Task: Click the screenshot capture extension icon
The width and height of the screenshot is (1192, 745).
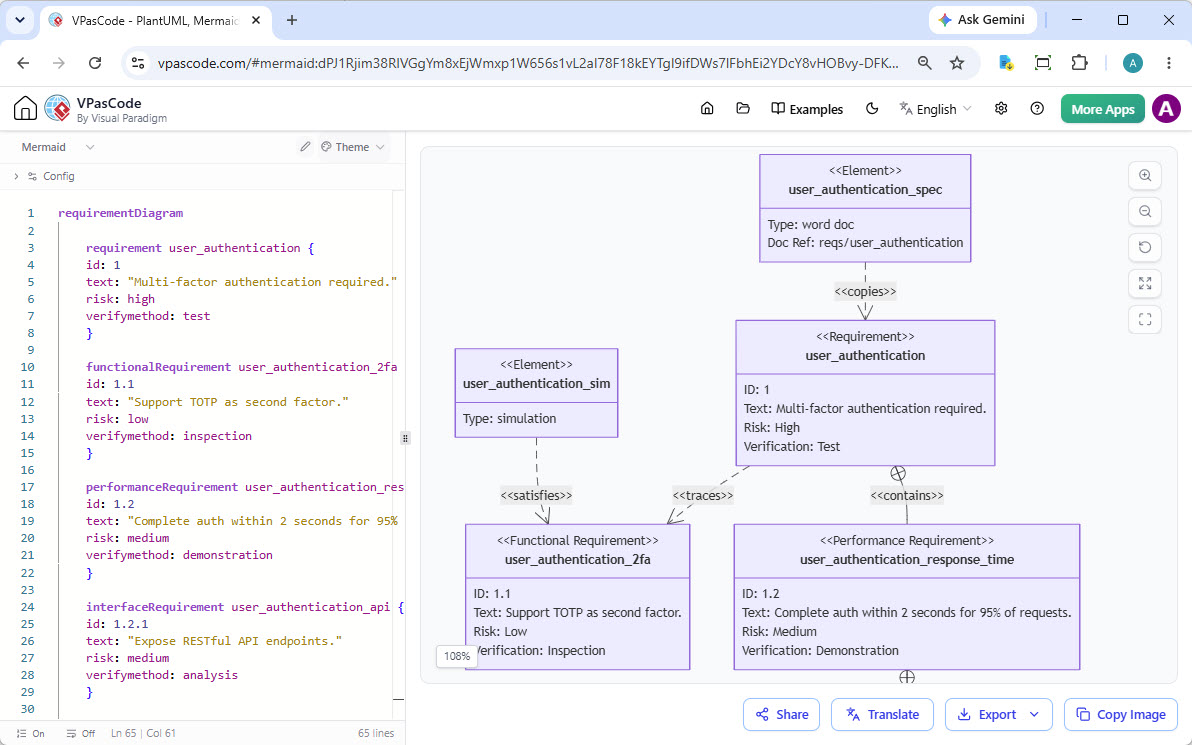Action: tap(1043, 63)
